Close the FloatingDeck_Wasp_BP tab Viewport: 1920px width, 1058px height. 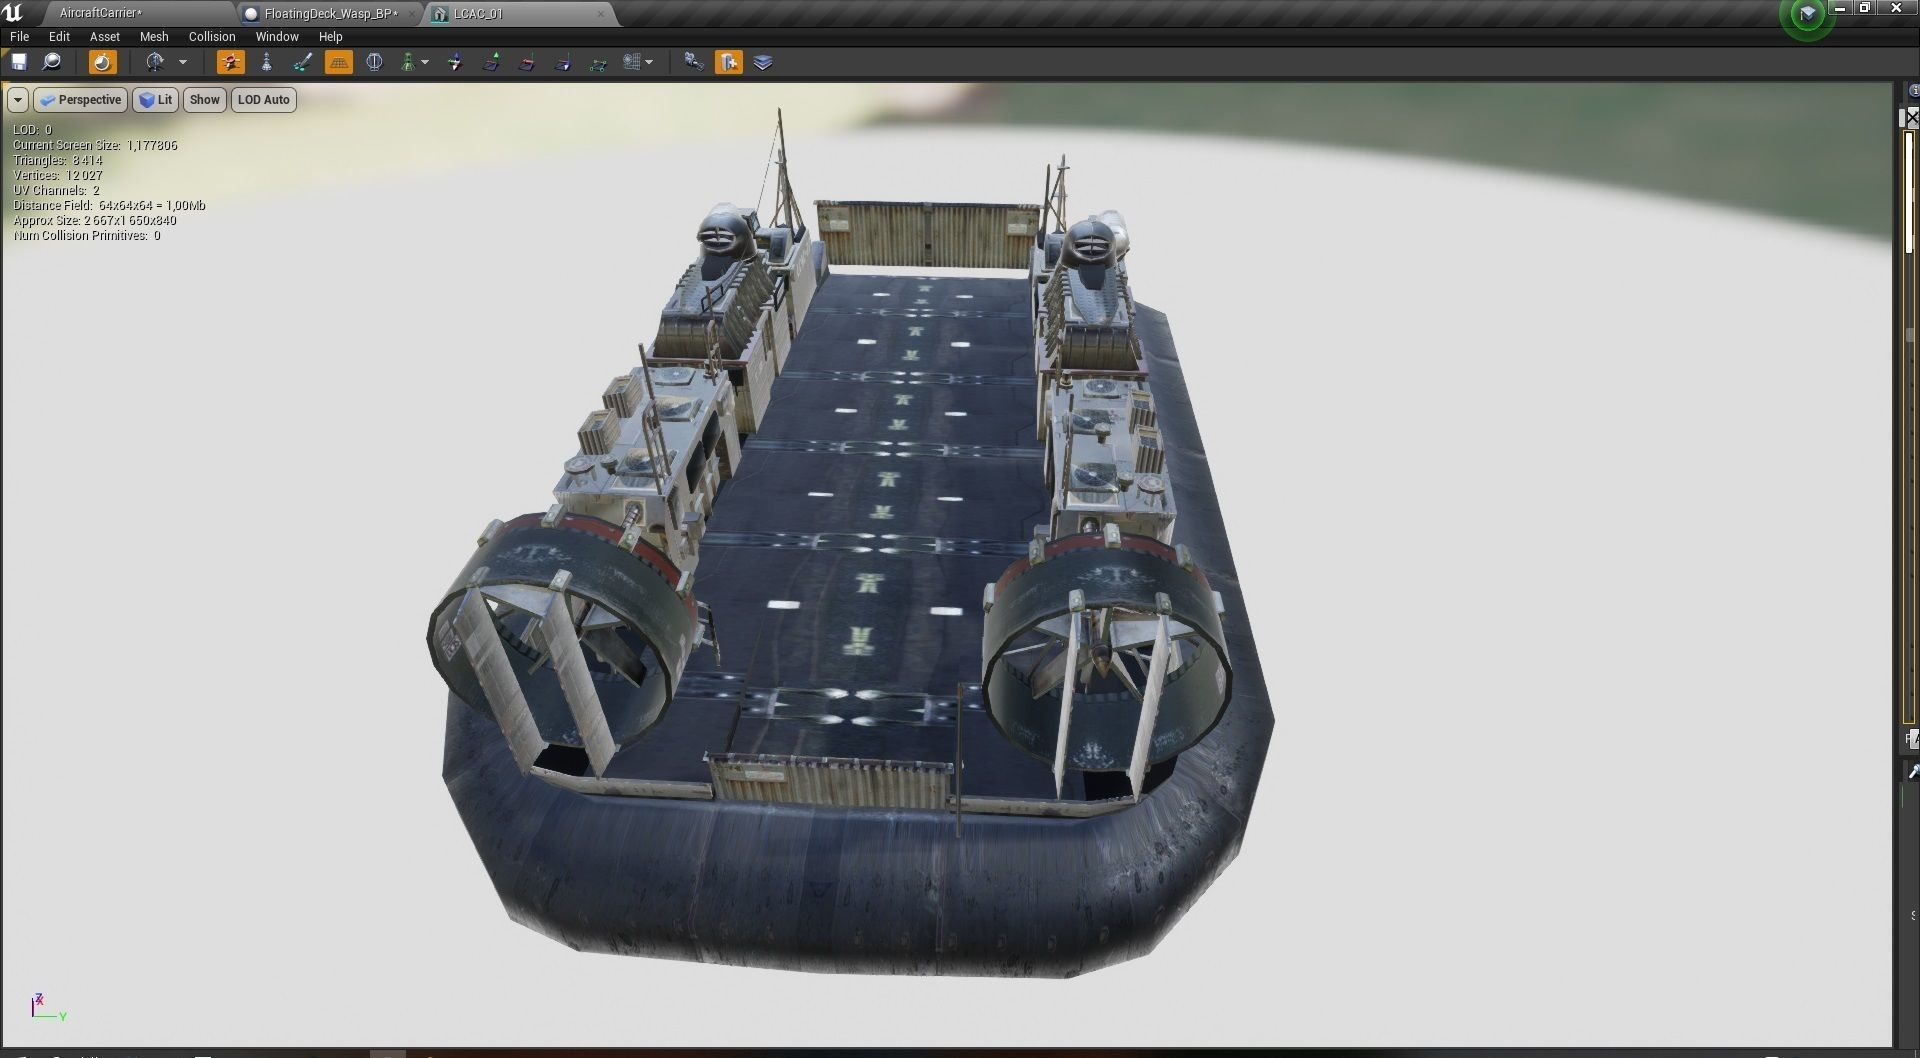click(412, 14)
